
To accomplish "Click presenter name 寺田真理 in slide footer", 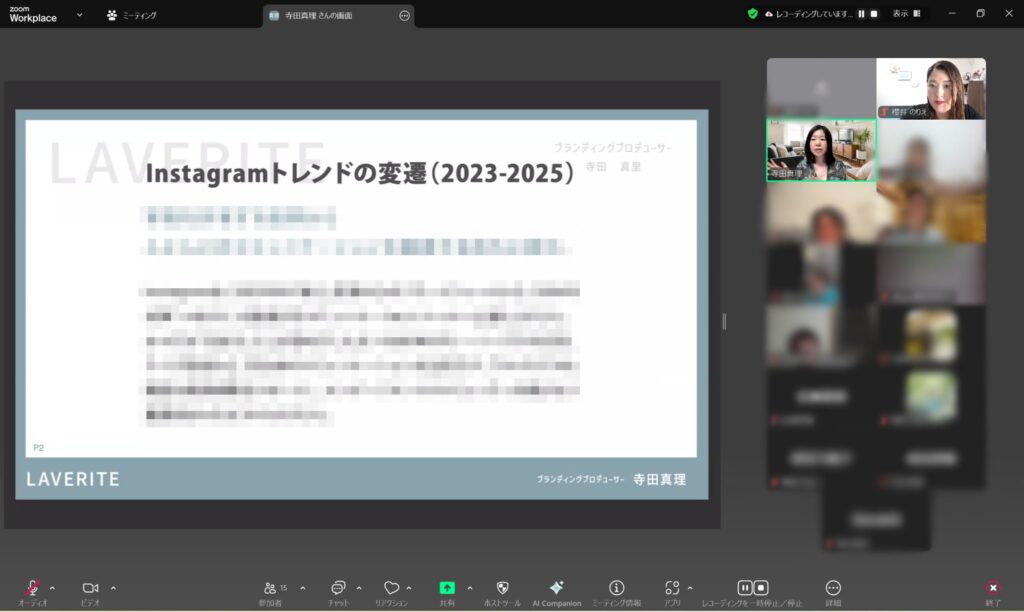I will (660, 479).
